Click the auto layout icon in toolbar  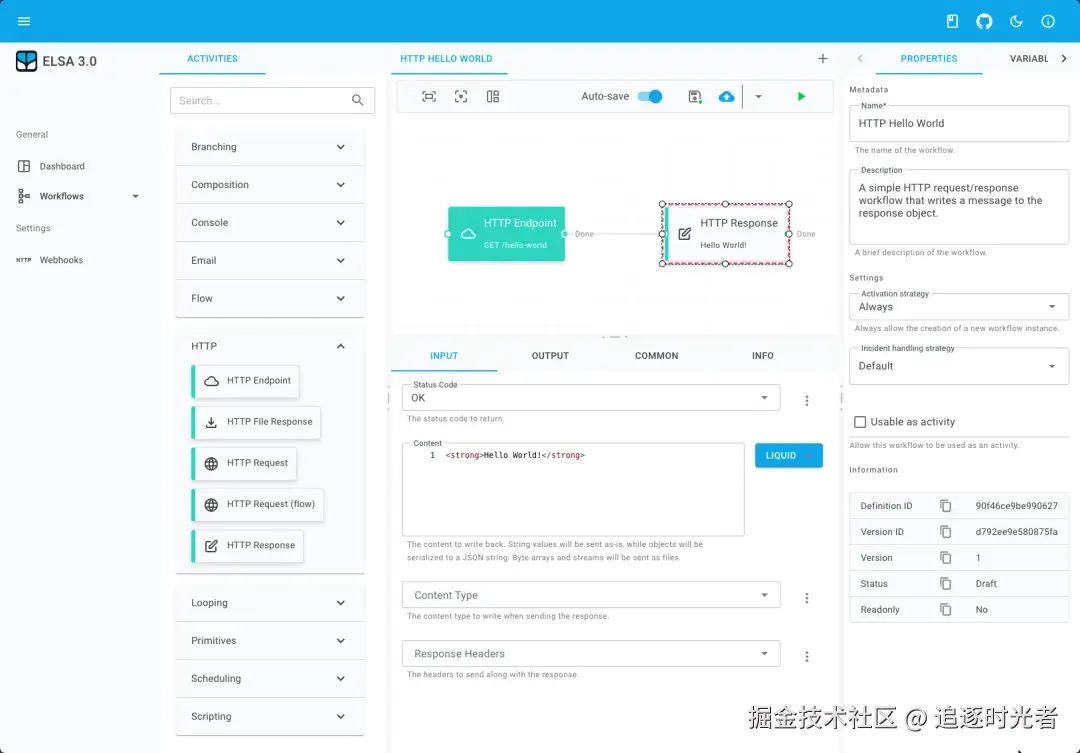click(x=492, y=96)
